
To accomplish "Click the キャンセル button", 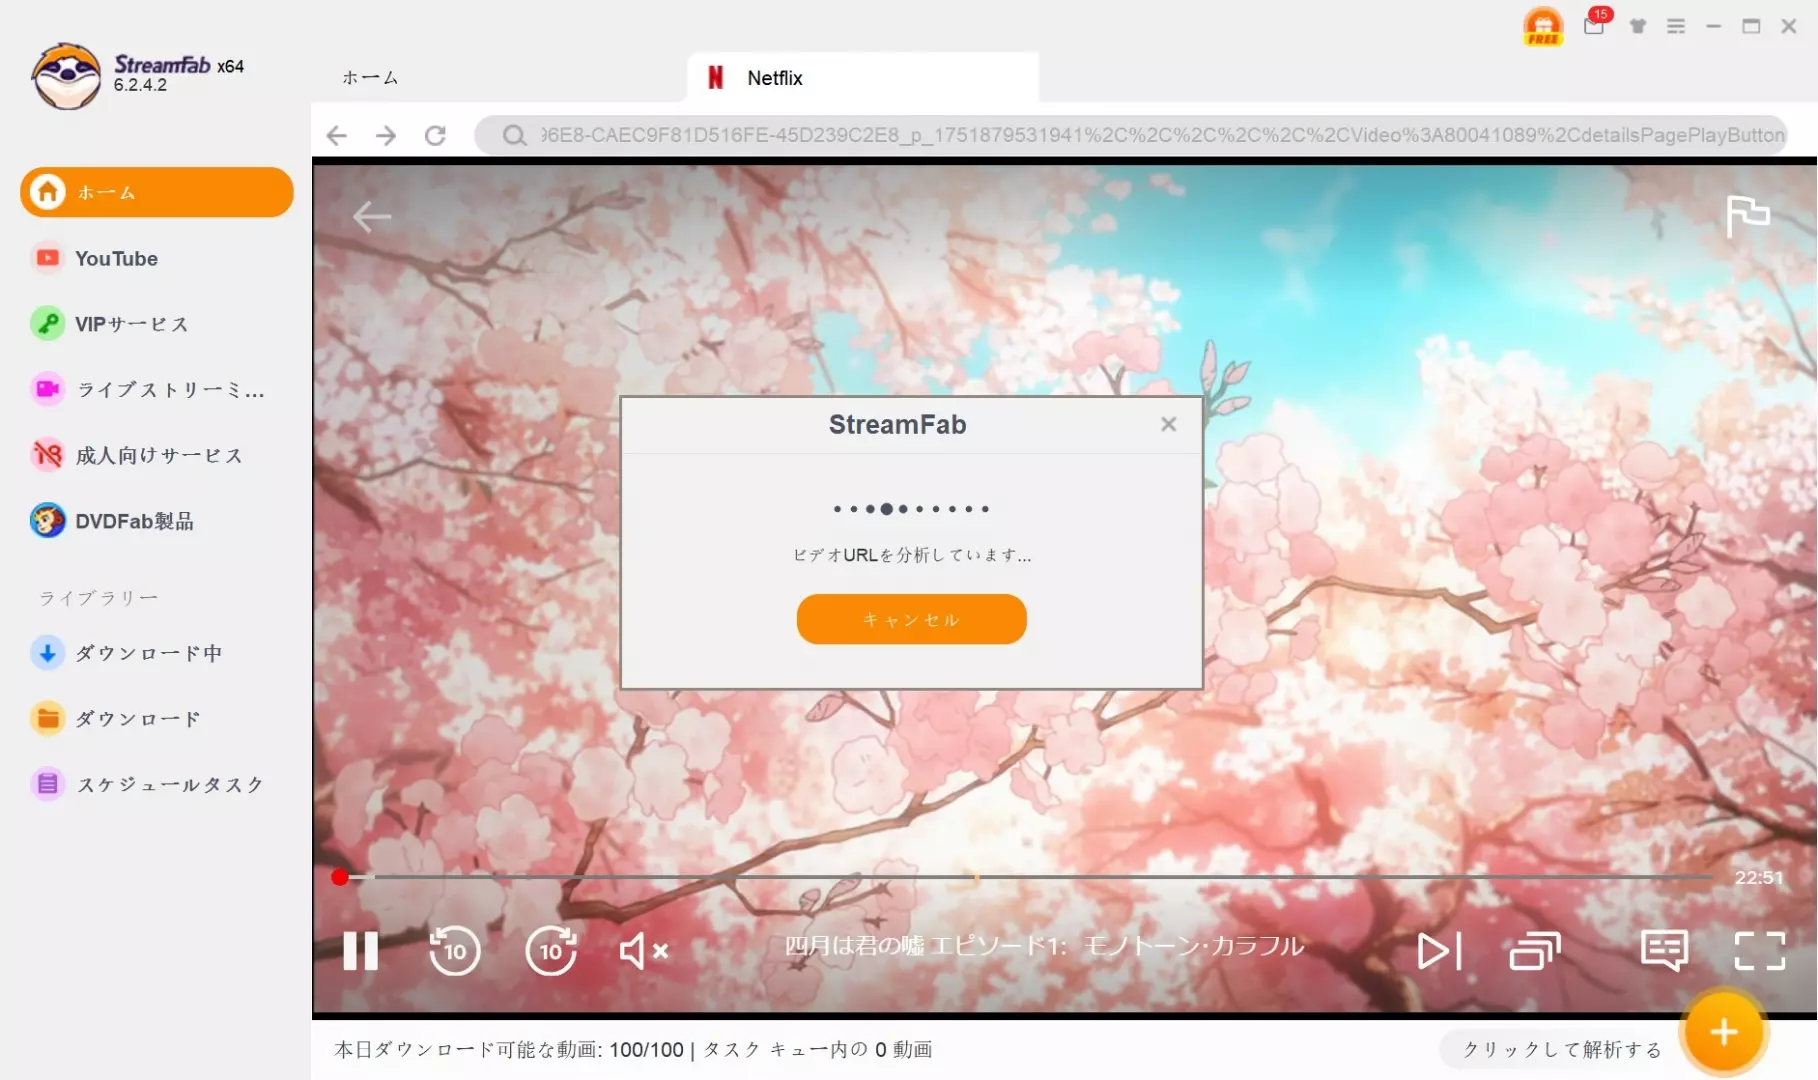I will (911, 619).
